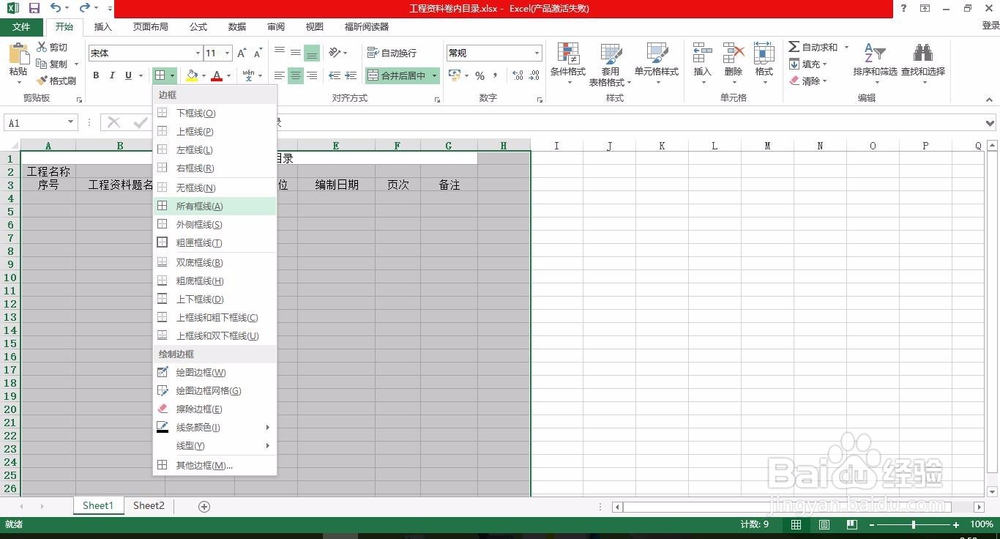Open the File (文件) tab

point(21,27)
